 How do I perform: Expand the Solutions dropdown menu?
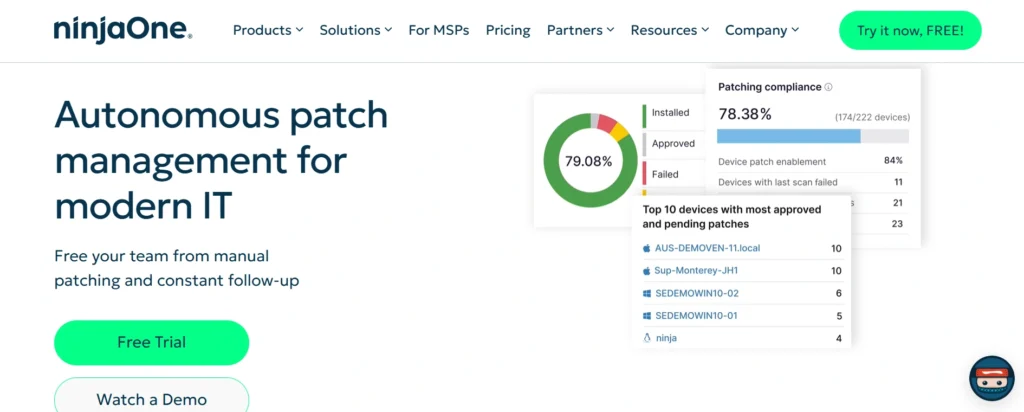coord(355,30)
